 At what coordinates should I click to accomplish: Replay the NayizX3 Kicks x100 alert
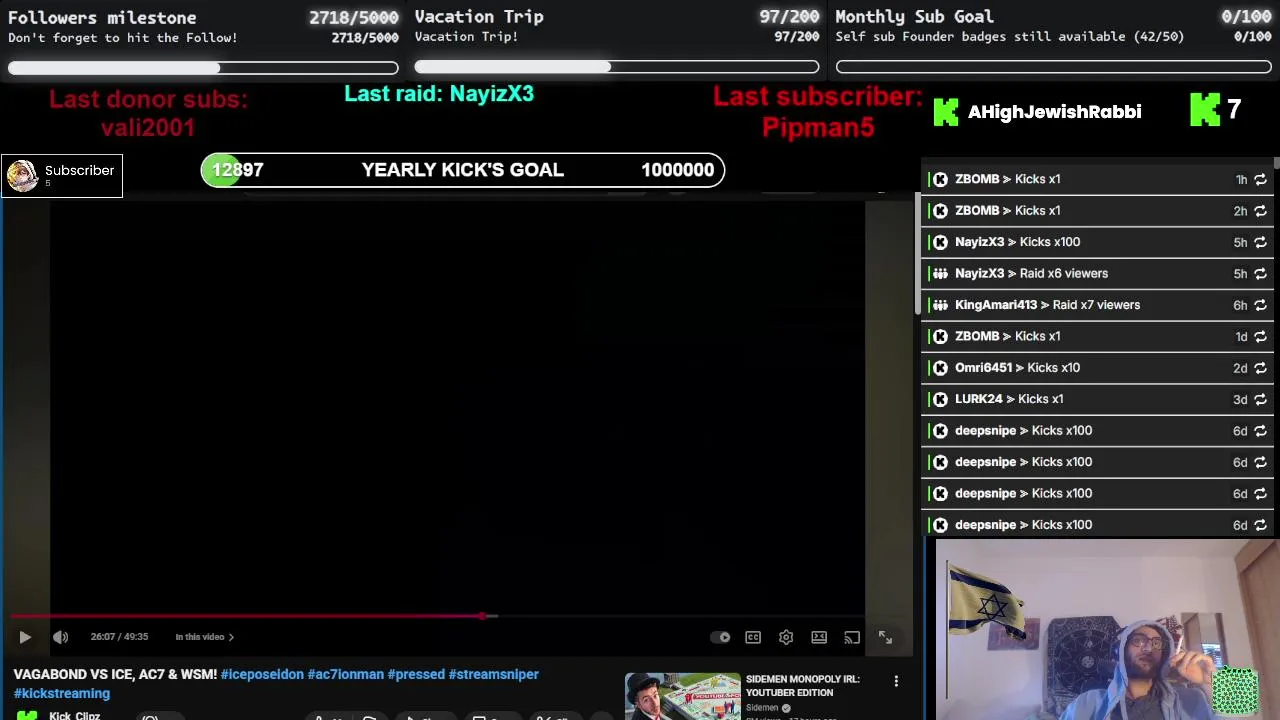(1260, 242)
